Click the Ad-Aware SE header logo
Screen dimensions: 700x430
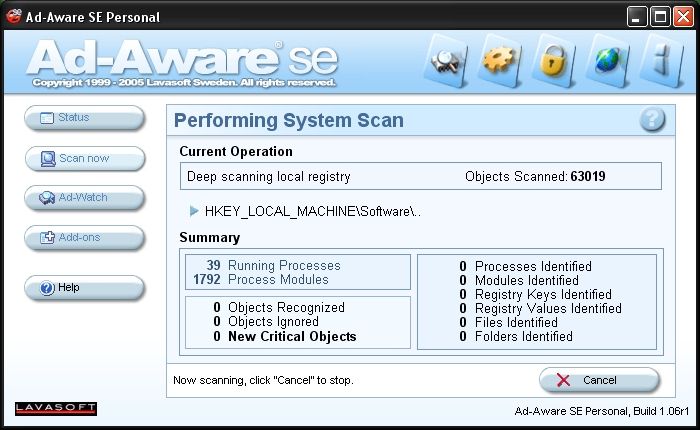182,63
